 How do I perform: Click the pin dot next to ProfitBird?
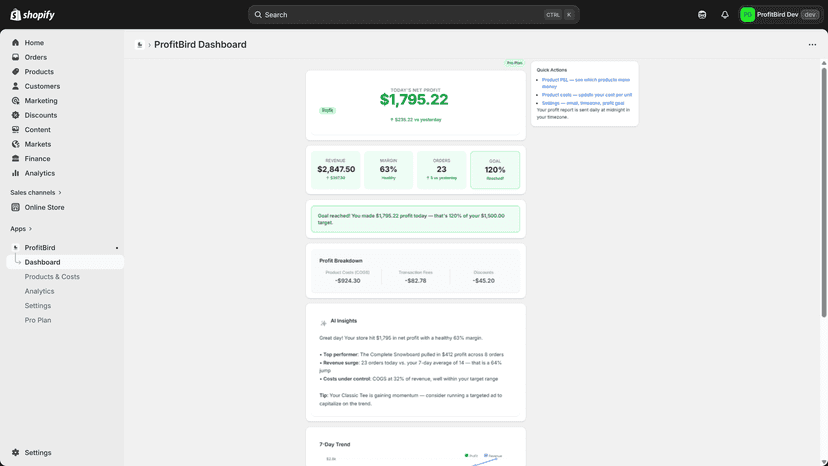point(117,248)
